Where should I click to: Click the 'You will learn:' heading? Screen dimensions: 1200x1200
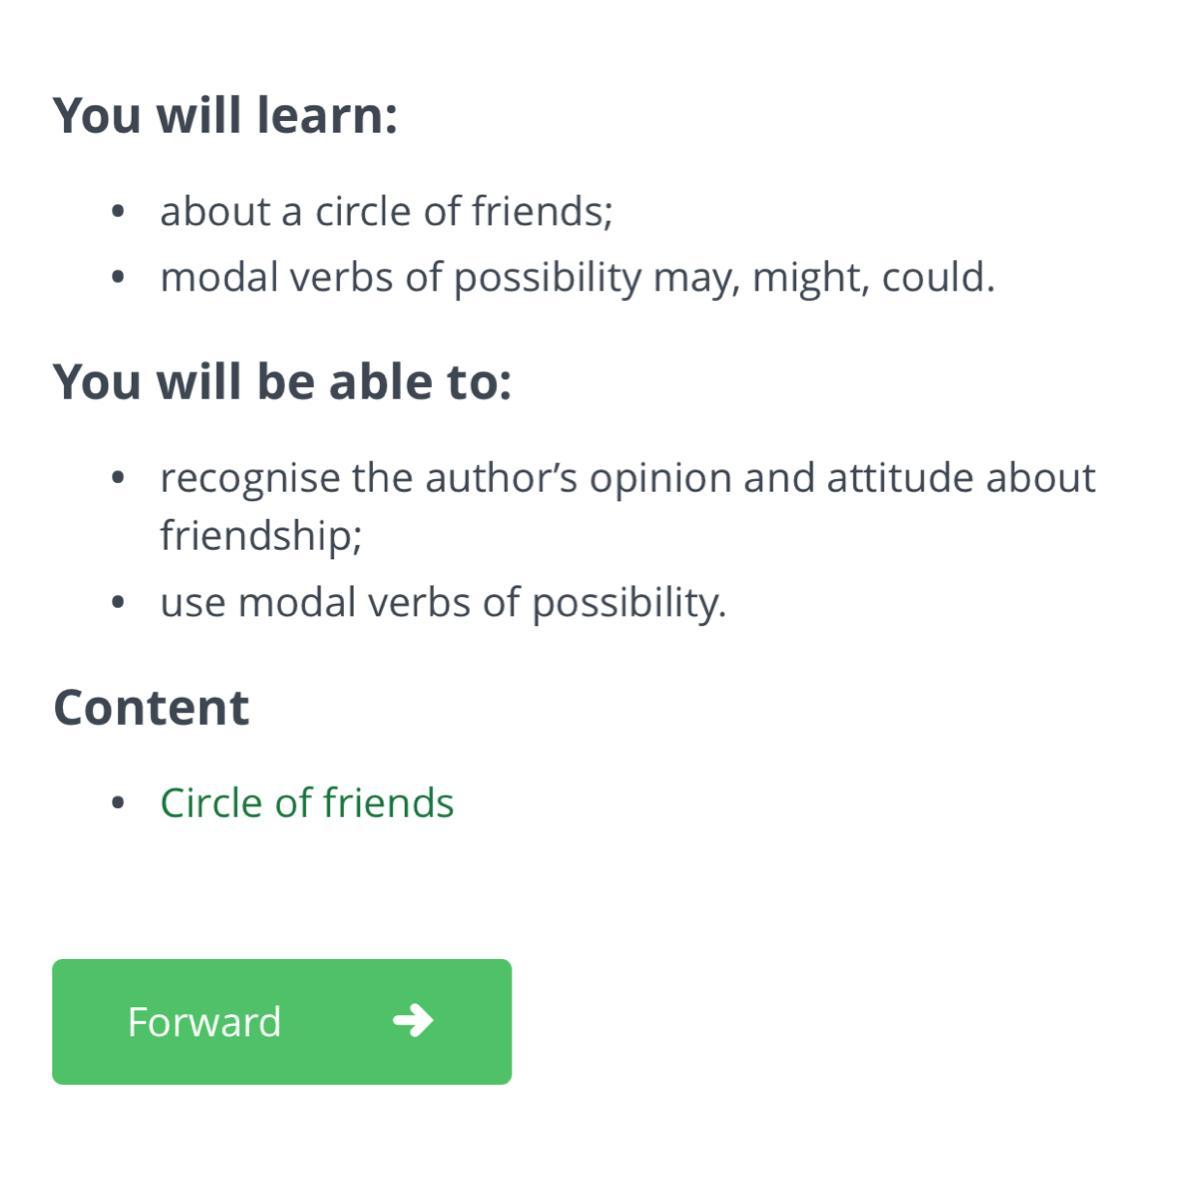tap(225, 115)
